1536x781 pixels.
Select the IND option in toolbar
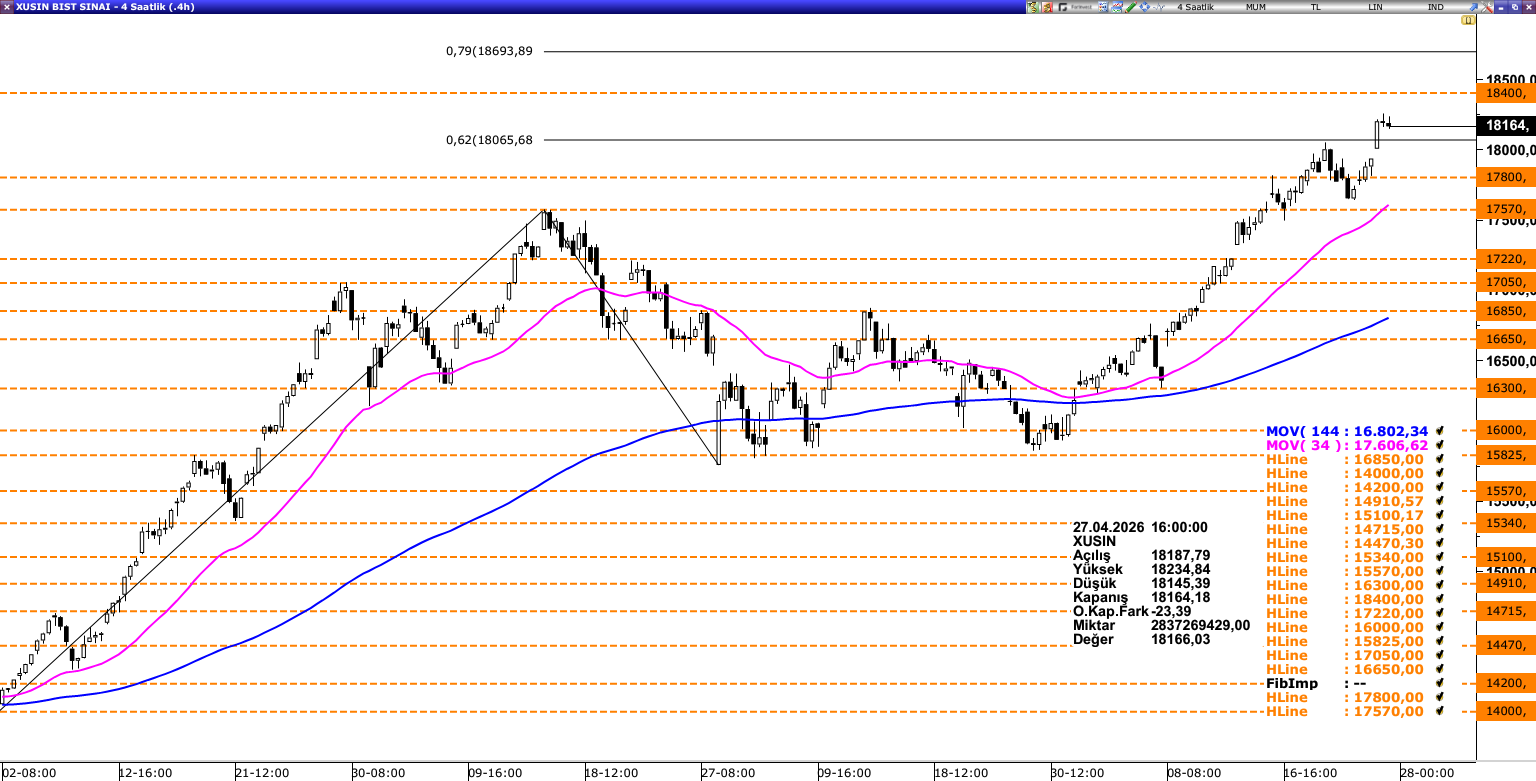coord(1435,7)
